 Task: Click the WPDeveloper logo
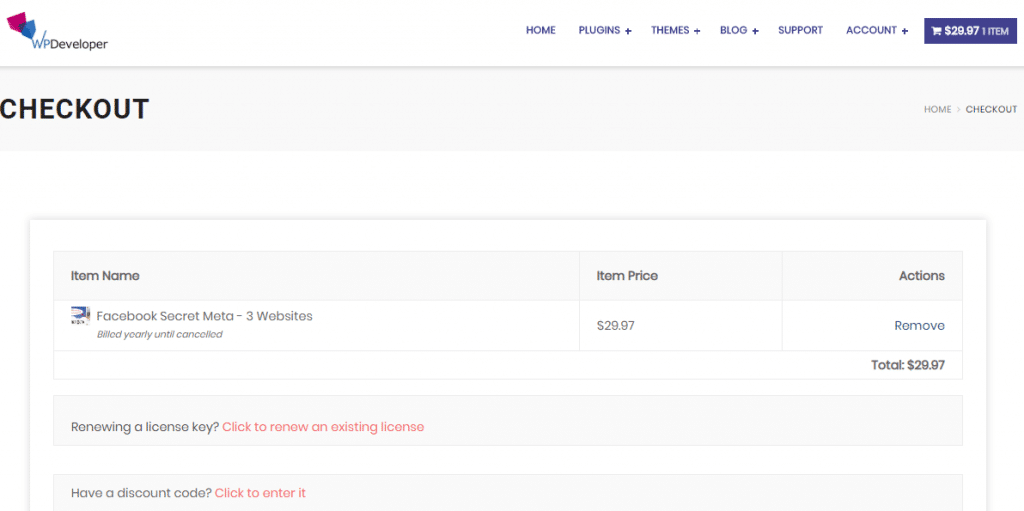57,33
